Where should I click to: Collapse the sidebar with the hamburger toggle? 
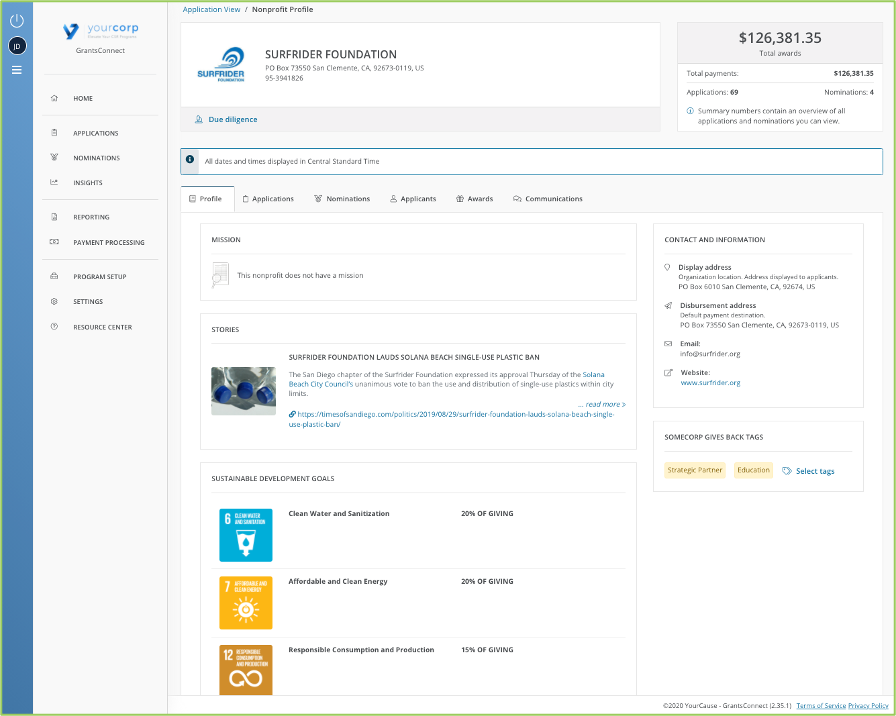[16, 68]
